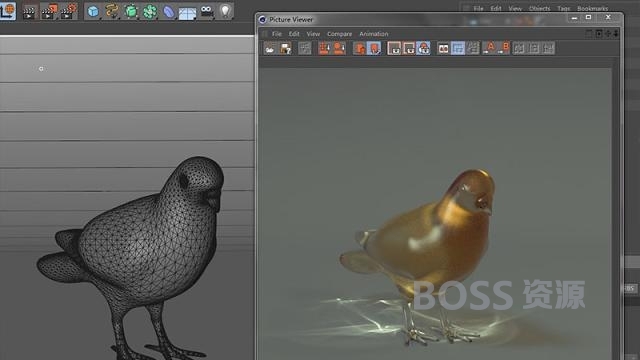Viewport: 640px width, 360px height.
Task: Click the Stop Rendering icon
Action: tap(304, 49)
